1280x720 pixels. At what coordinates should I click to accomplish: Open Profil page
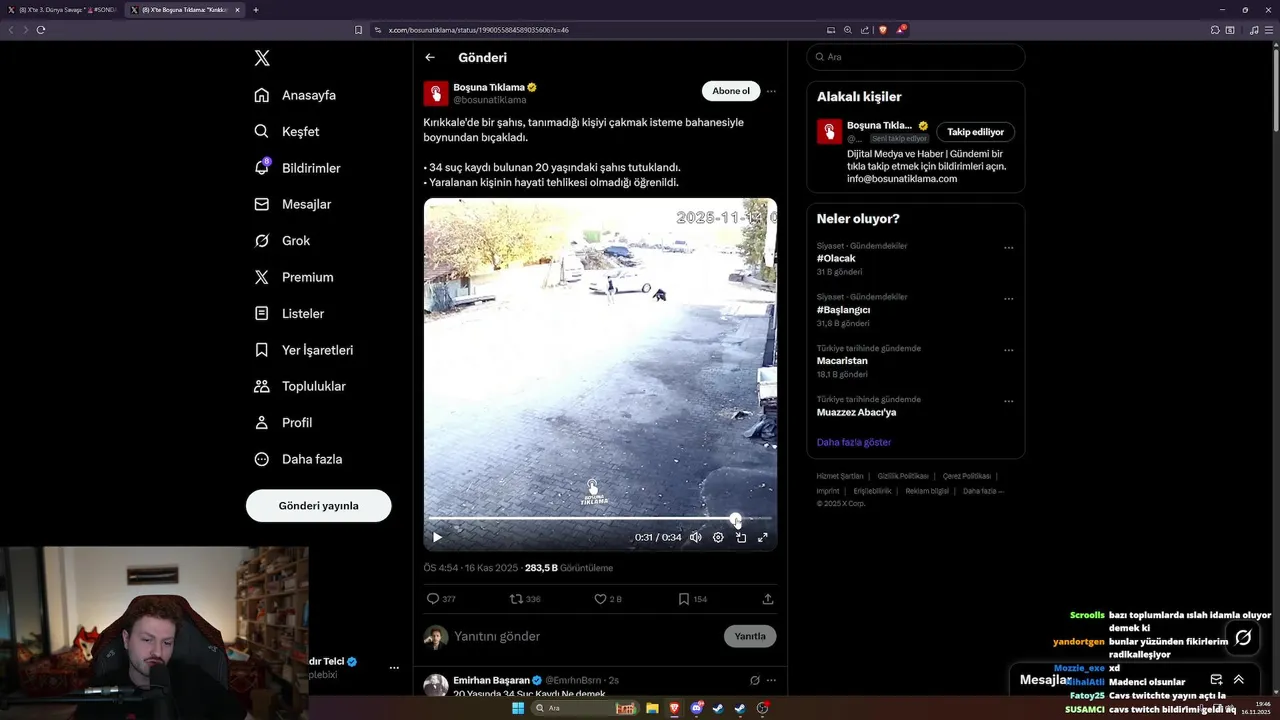283,423
